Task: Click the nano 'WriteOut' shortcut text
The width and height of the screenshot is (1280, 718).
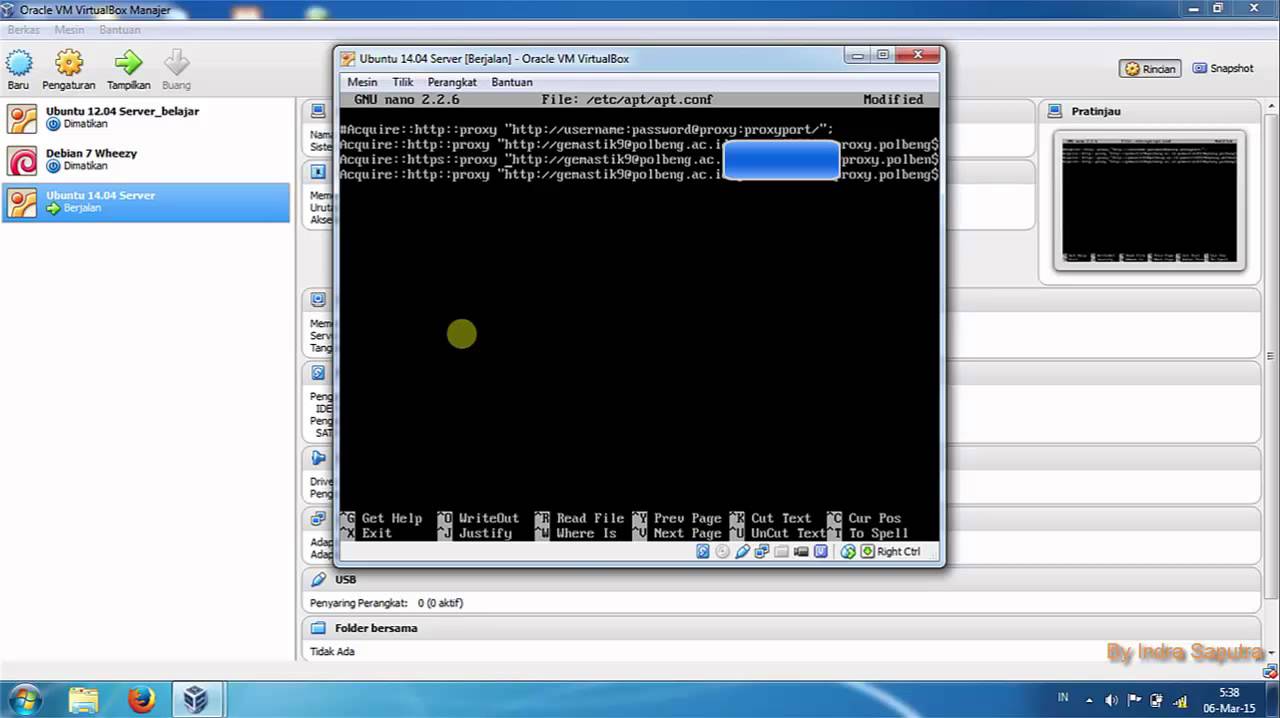Action: tap(489, 518)
